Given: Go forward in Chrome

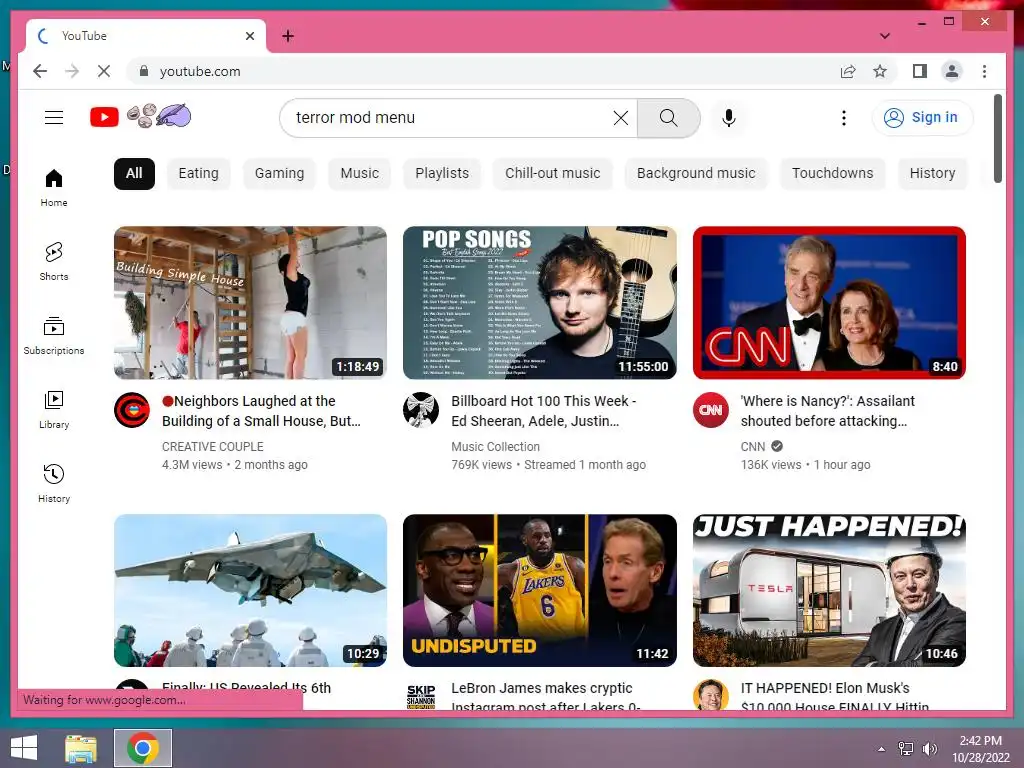Looking at the screenshot, I should [72, 71].
